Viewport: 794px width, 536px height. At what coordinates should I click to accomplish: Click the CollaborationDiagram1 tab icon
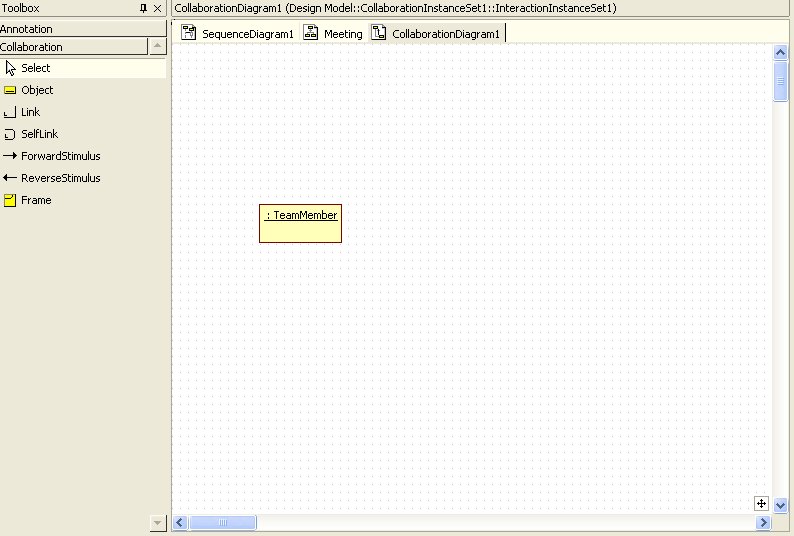coord(378,32)
